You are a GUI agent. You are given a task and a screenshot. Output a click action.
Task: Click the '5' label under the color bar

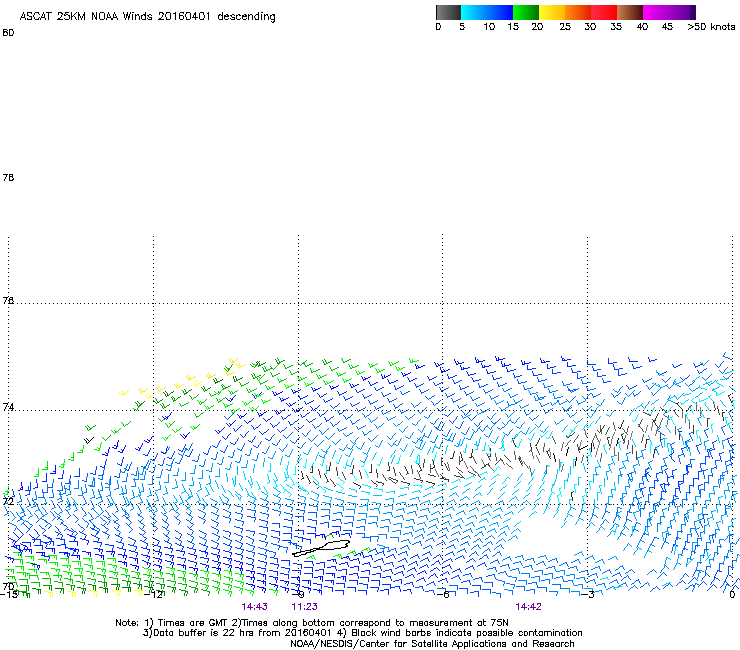click(462, 27)
